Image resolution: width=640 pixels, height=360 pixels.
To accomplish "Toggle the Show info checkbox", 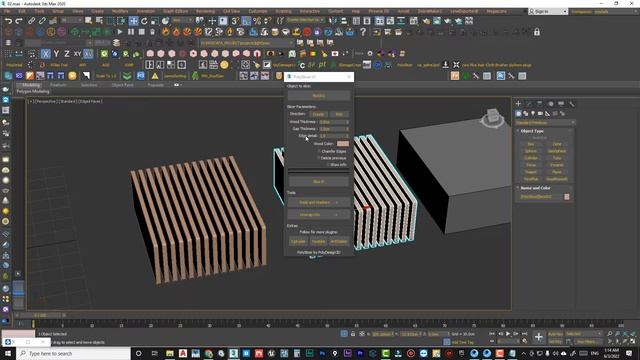I will 328,164.
